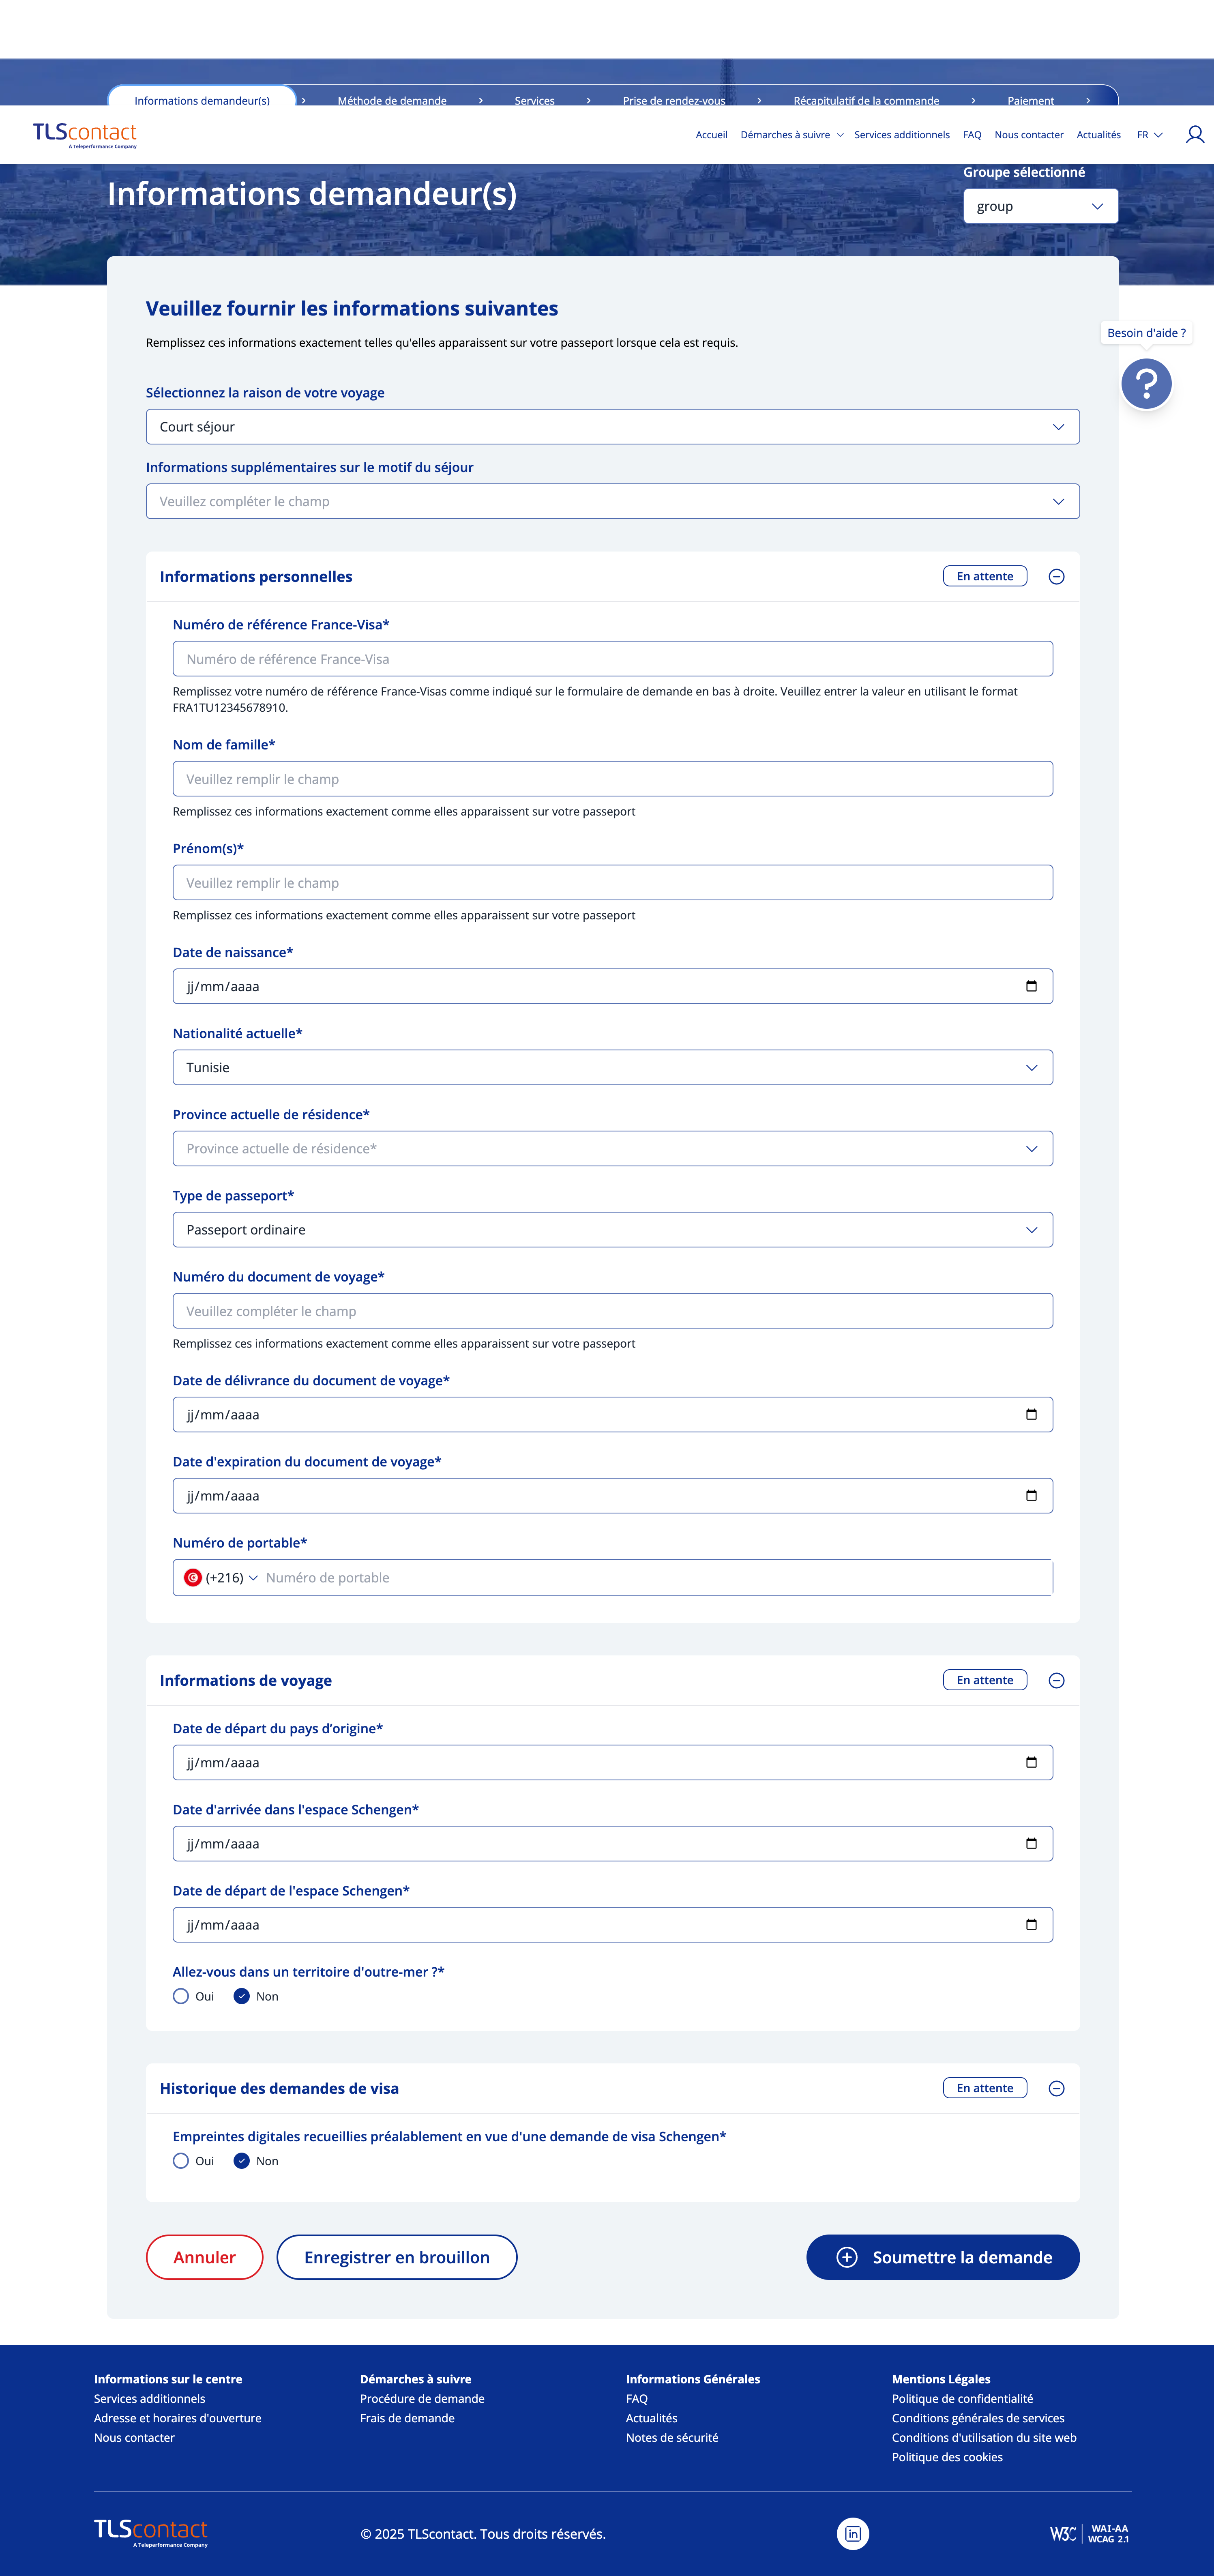Collapse the Informations personnelles section via minus icon
Viewport: 1214px width, 2576px height.
point(1057,576)
